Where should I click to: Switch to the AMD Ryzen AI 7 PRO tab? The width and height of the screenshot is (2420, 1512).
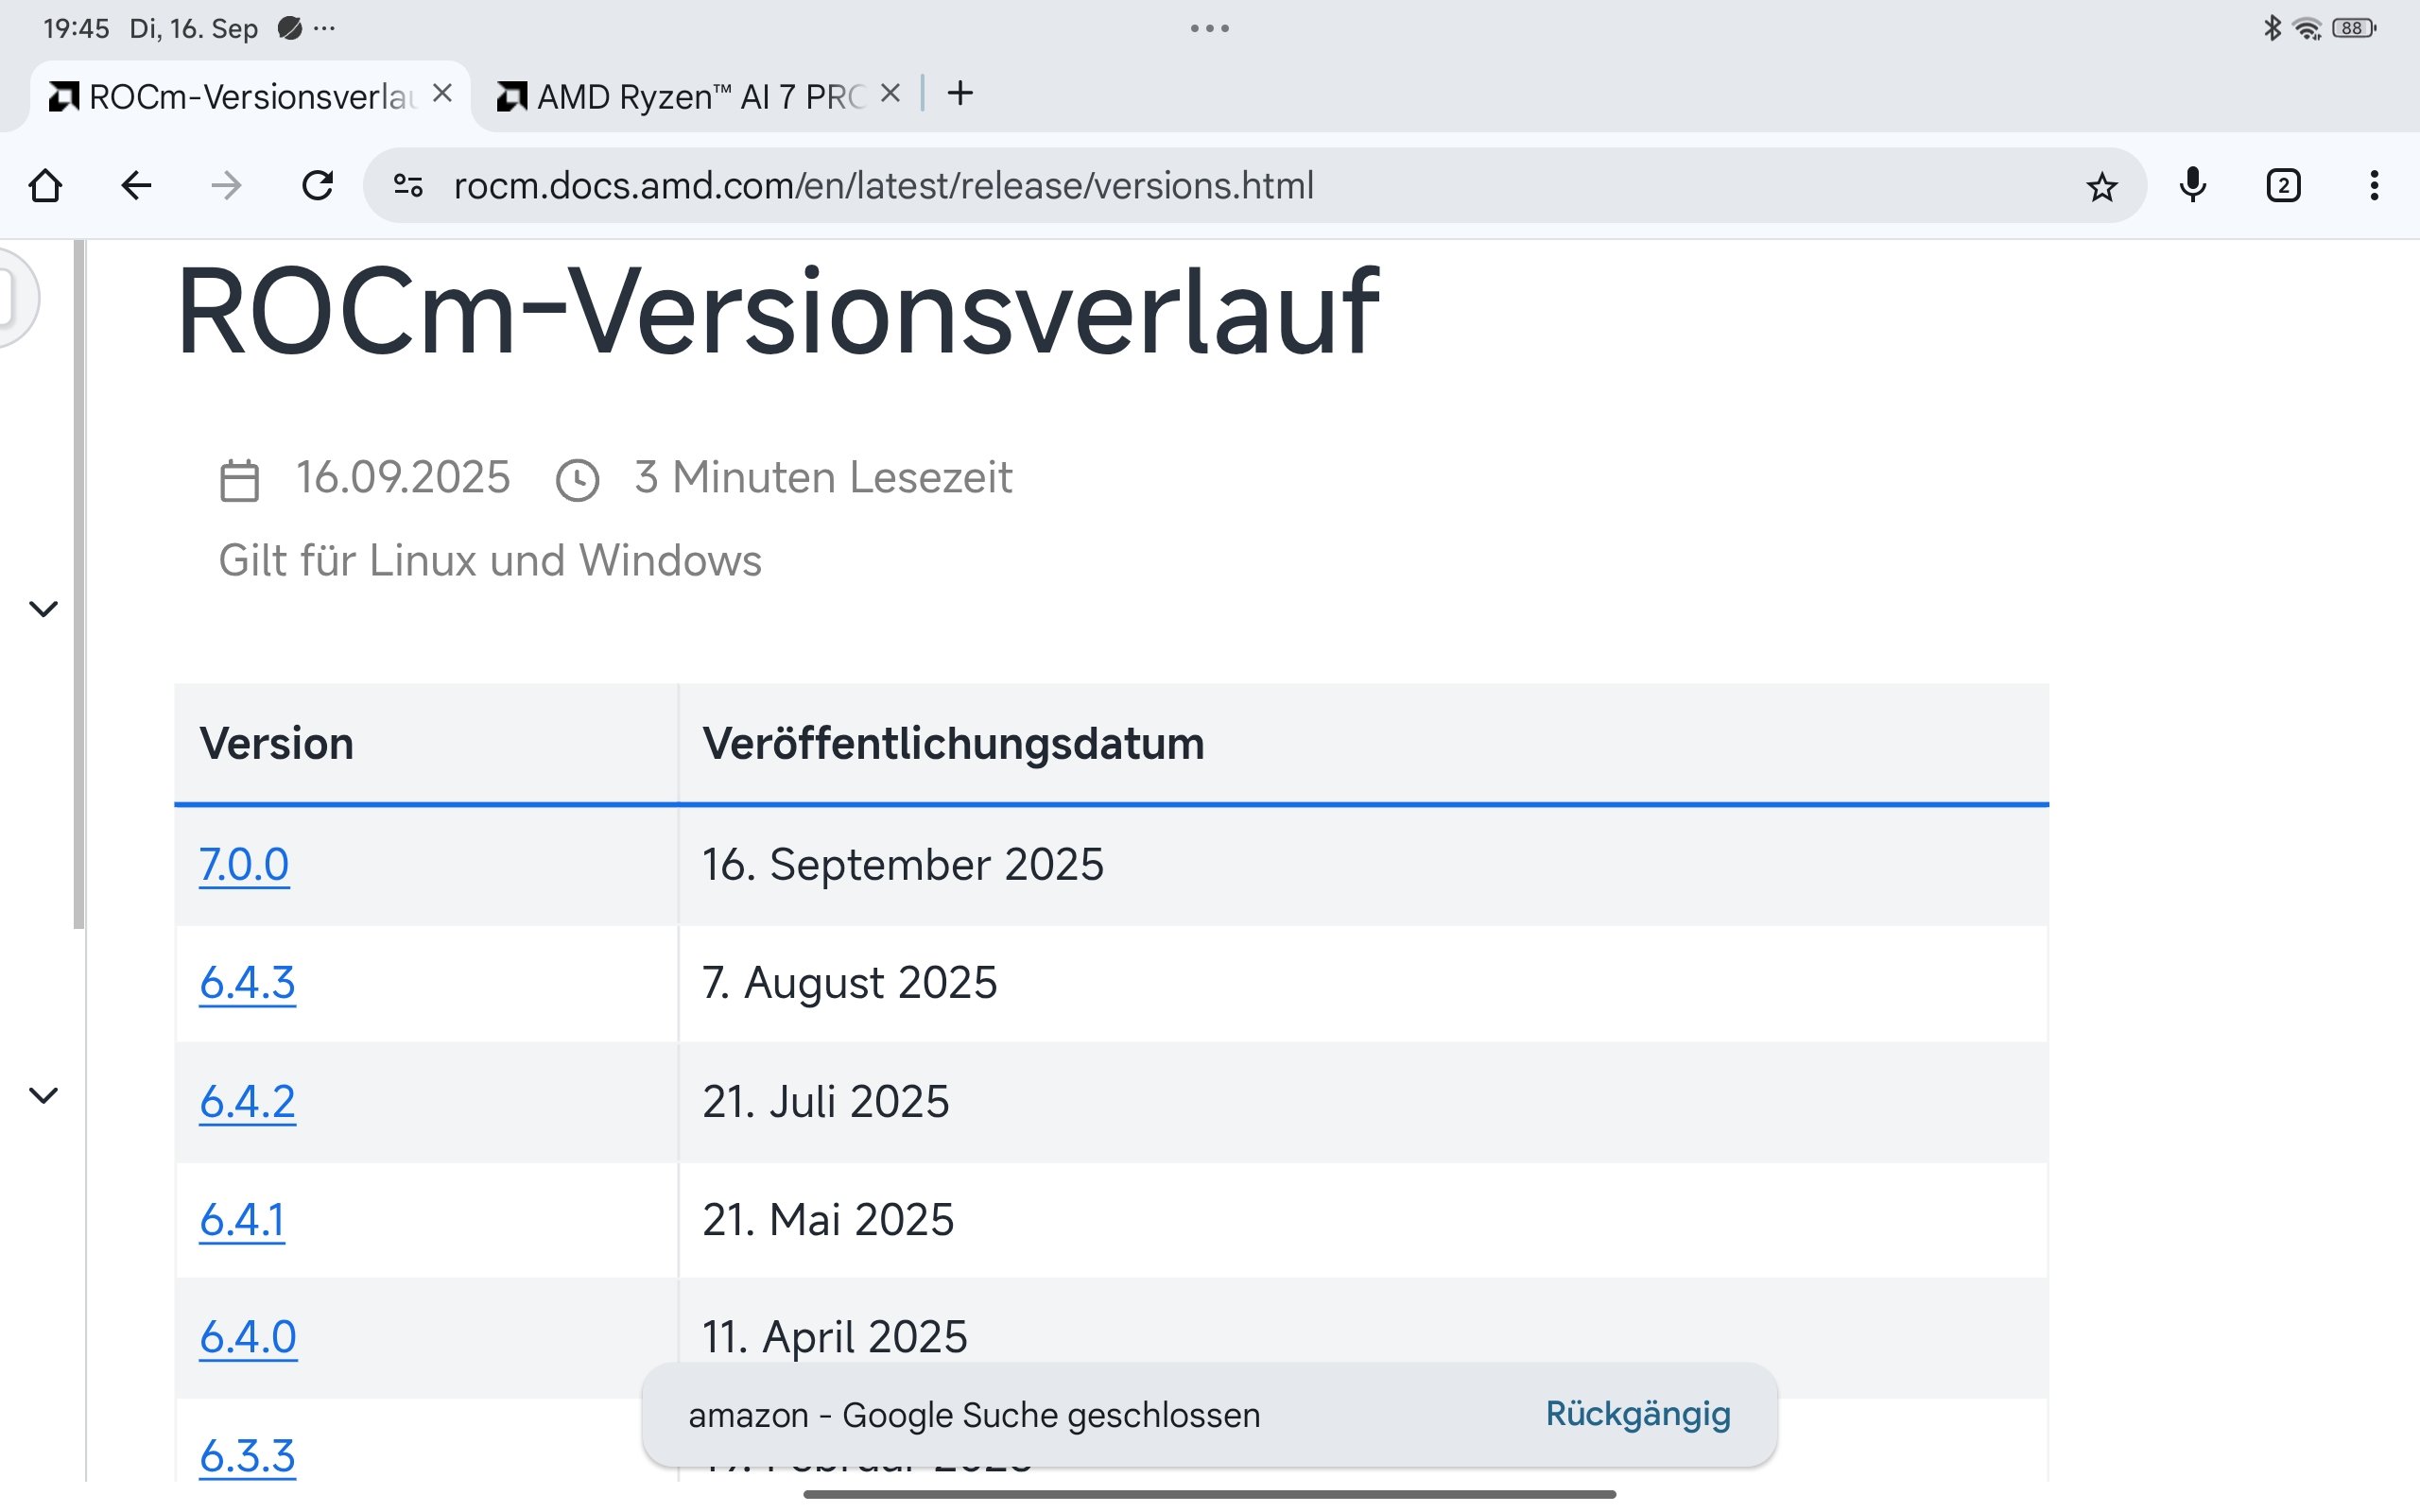click(690, 97)
